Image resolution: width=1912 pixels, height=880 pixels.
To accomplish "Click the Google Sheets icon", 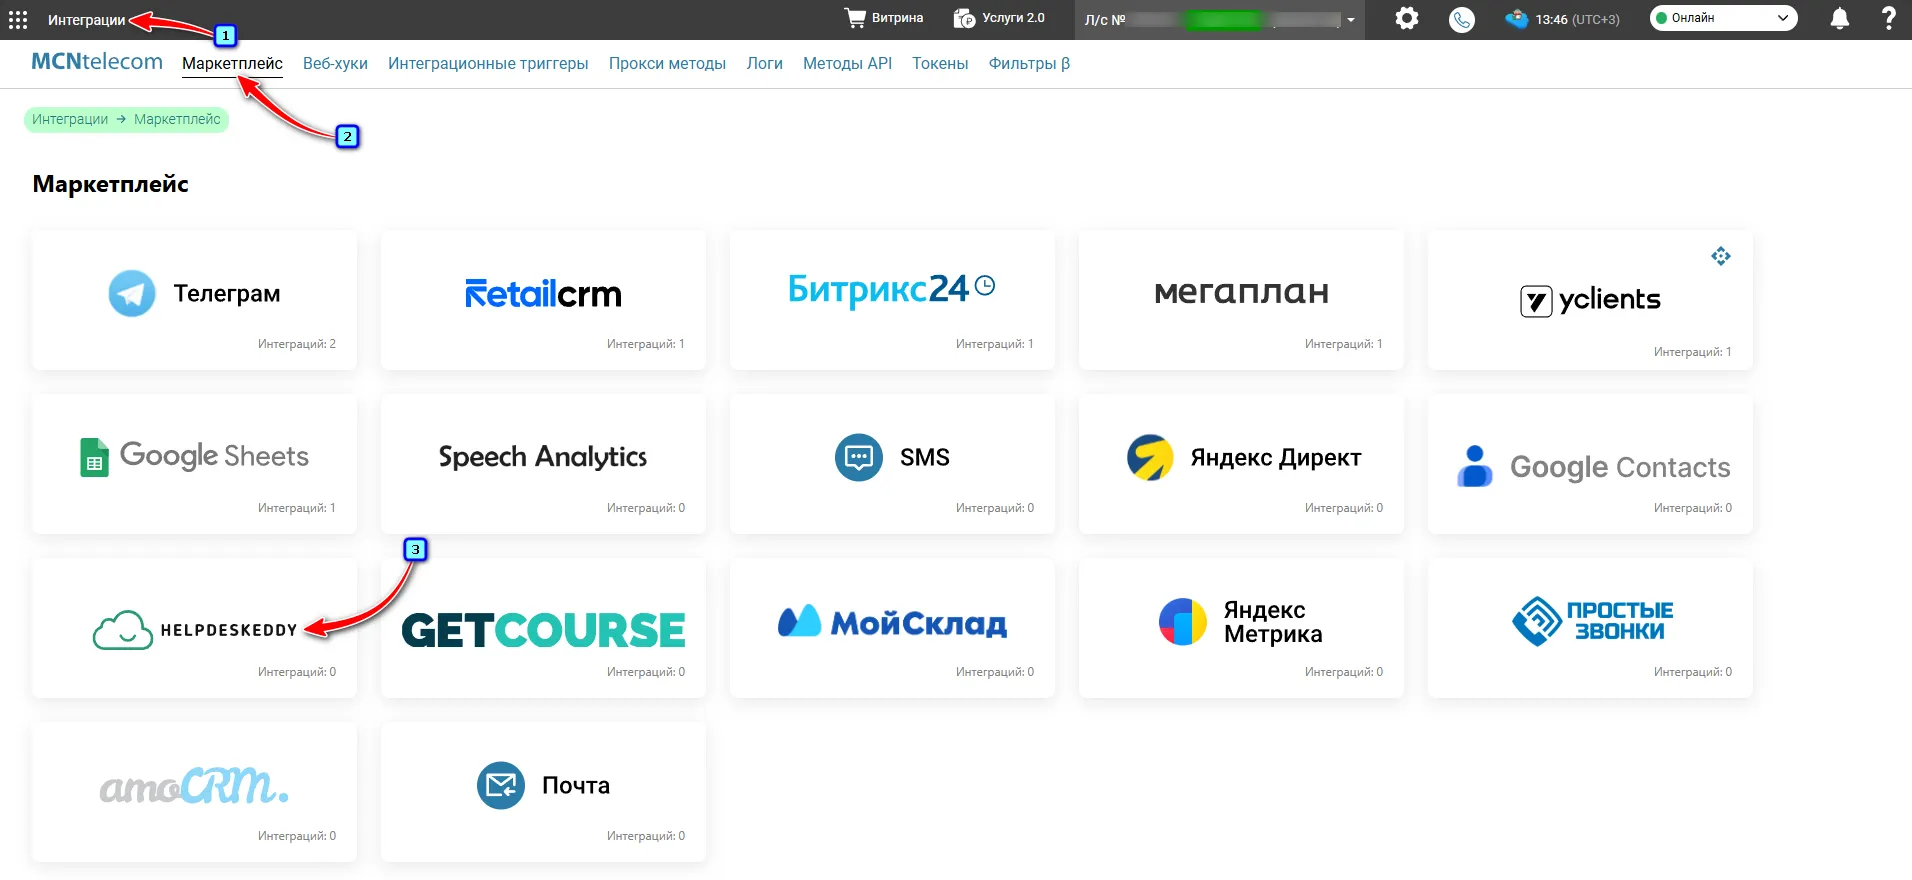I will (94, 457).
